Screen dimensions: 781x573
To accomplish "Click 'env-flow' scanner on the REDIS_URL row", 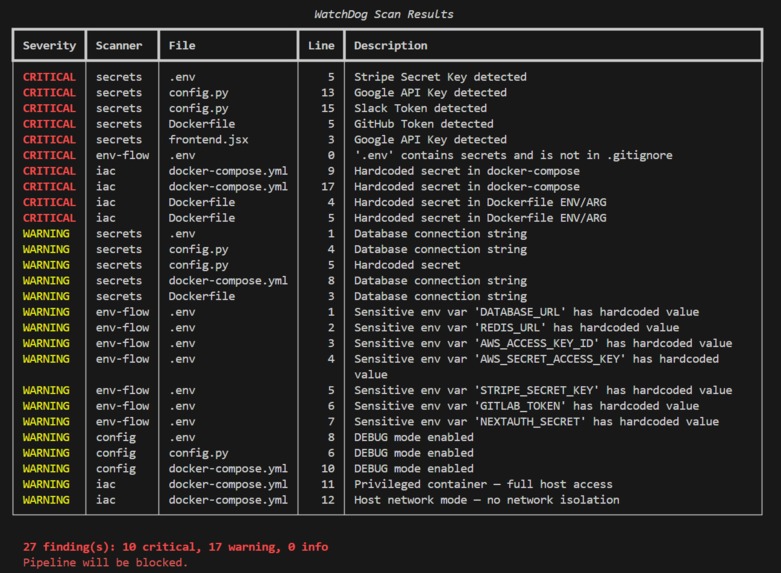I will (x=122, y=327).
